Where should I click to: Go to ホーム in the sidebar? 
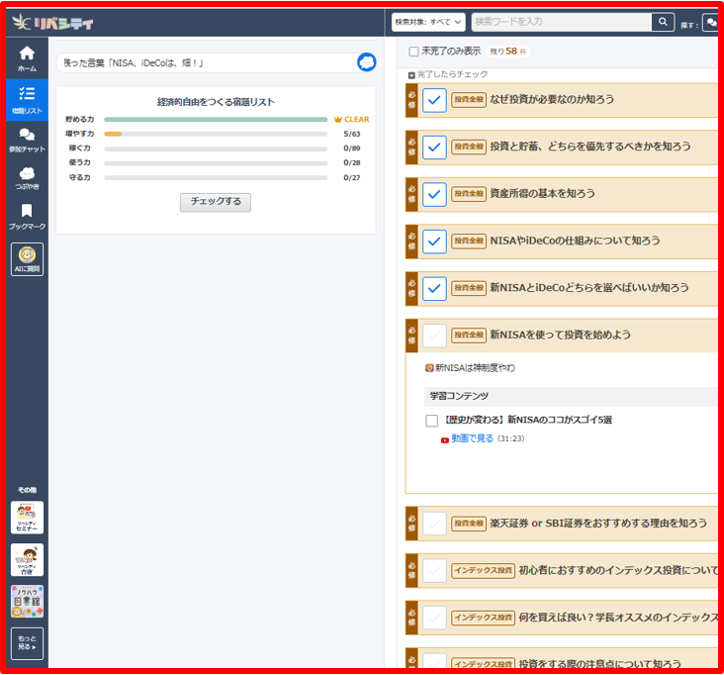tap(27, 58)
